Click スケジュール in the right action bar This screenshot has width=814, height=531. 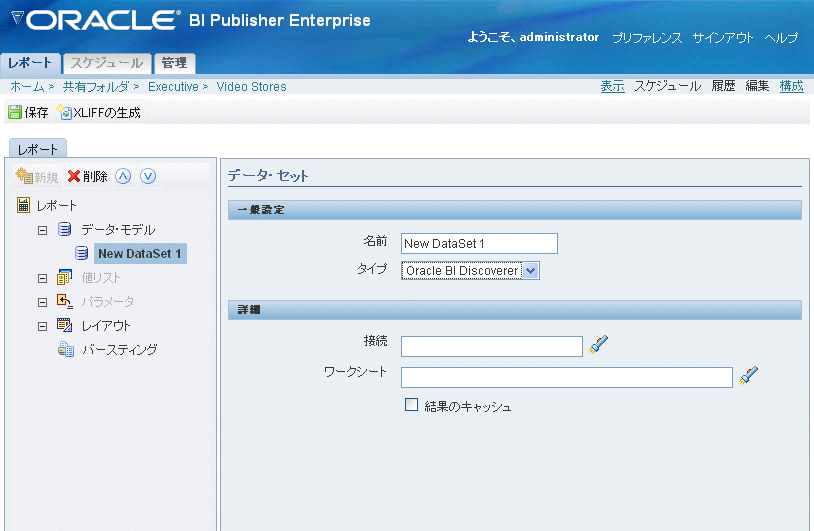click(668, 86)
